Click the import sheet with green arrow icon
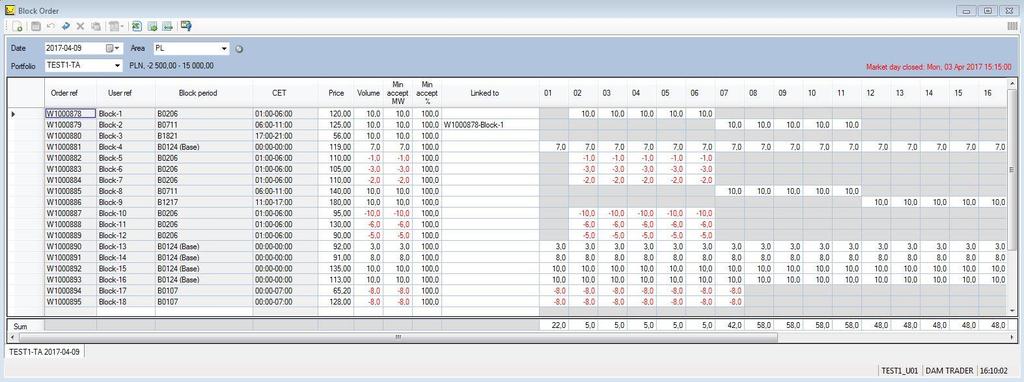The image size is (1024, 382). point(153,26)
